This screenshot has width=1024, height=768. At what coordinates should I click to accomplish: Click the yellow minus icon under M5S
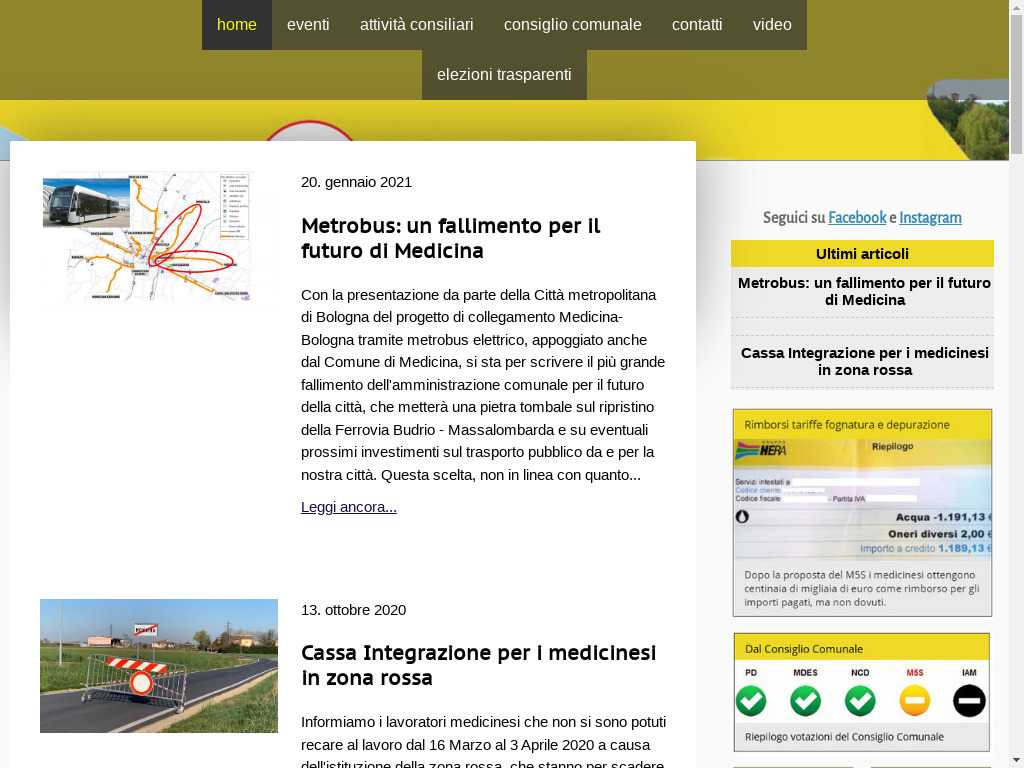click(914, 701)
